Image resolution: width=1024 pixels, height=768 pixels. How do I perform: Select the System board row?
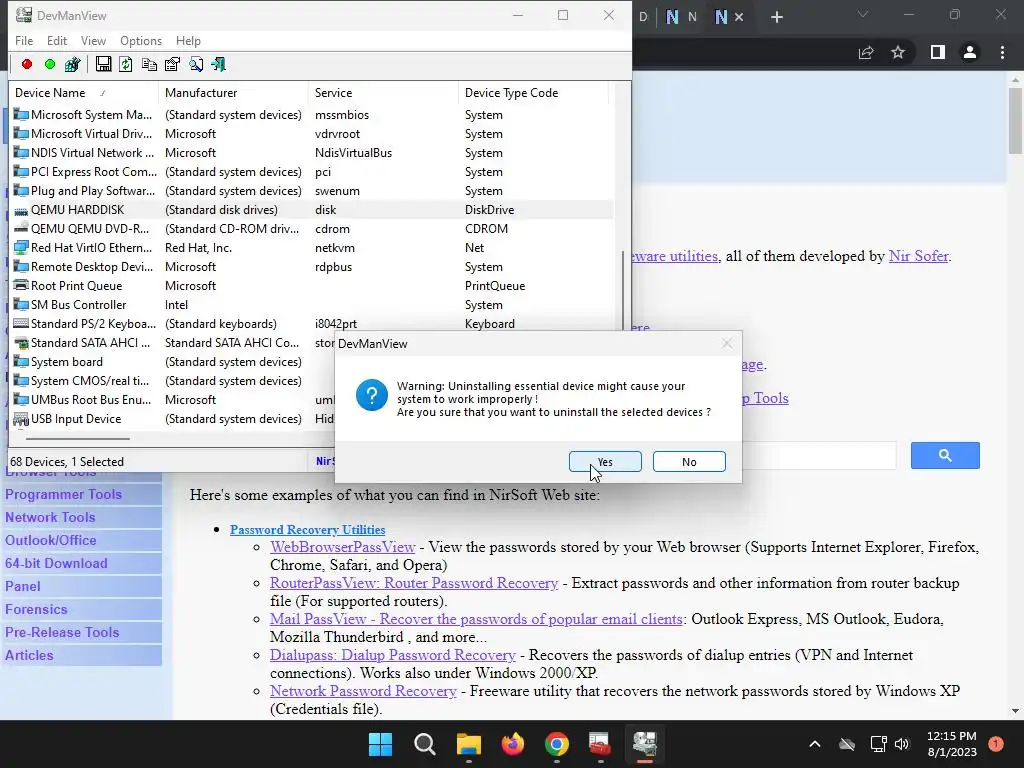172,362
